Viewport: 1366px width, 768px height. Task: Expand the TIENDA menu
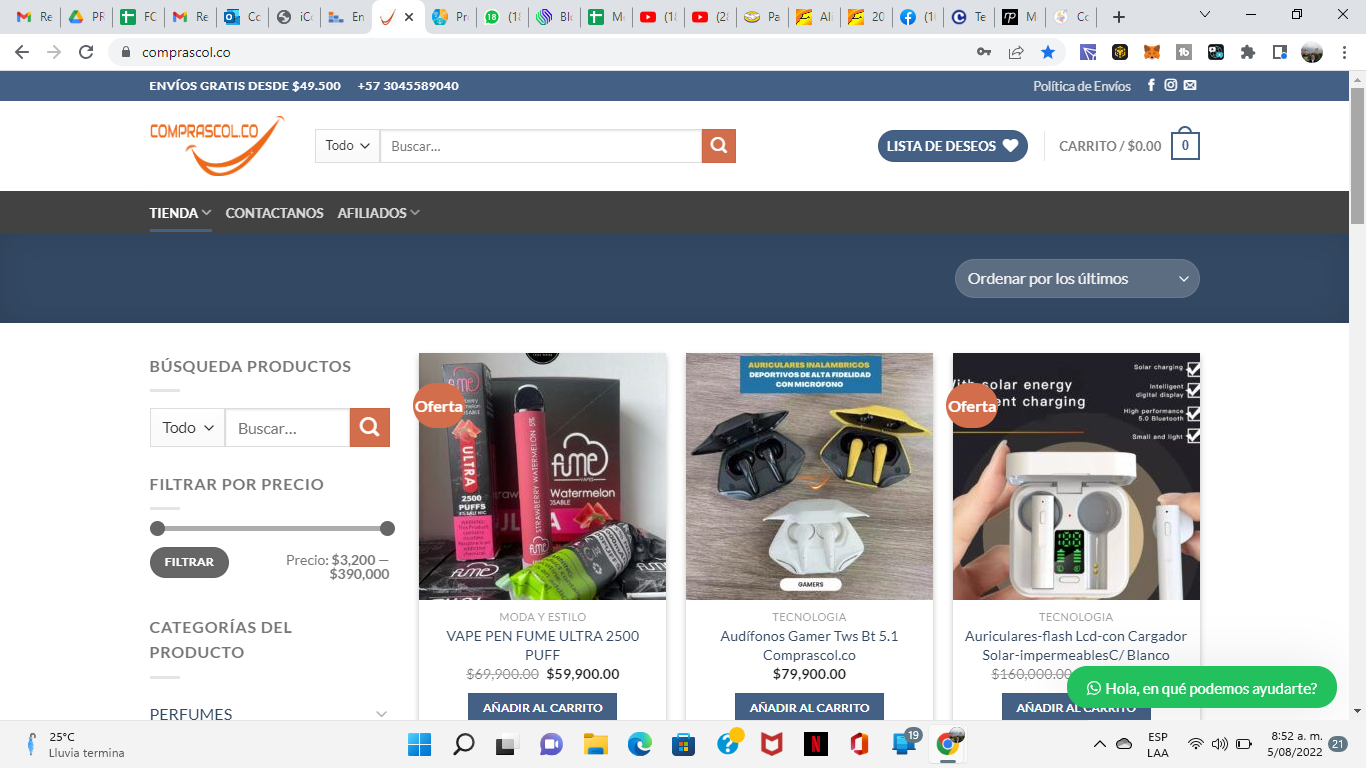pyautogui.click(x=180, y=213)
